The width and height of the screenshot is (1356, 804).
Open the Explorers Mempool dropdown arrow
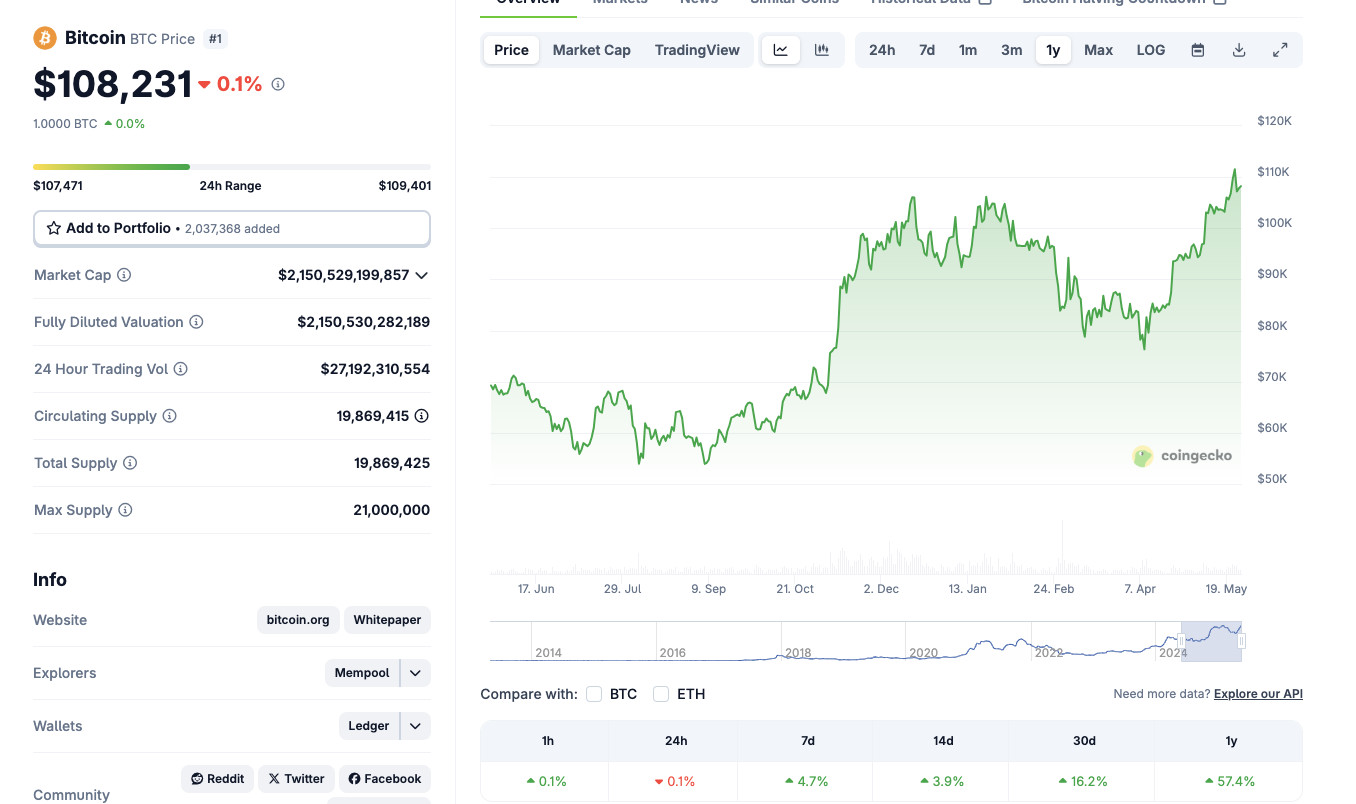pyautogui.click(x=415, y=673)
